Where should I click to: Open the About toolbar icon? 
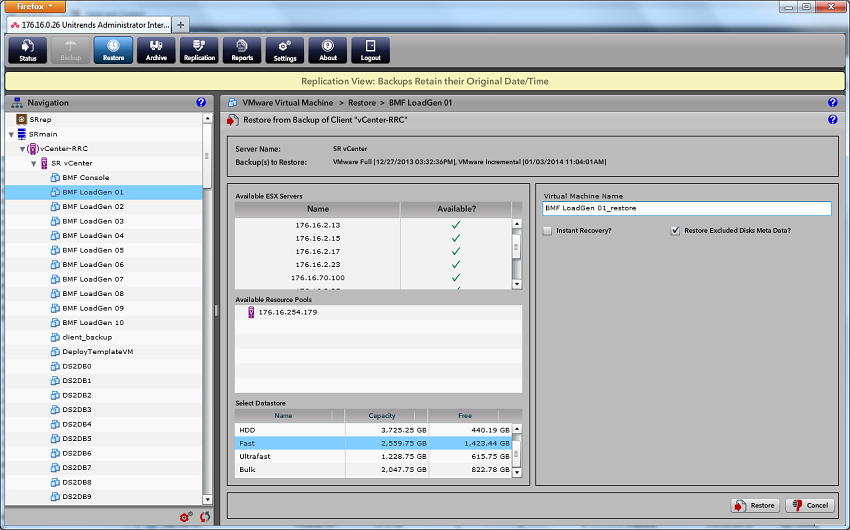pos(327,50)
